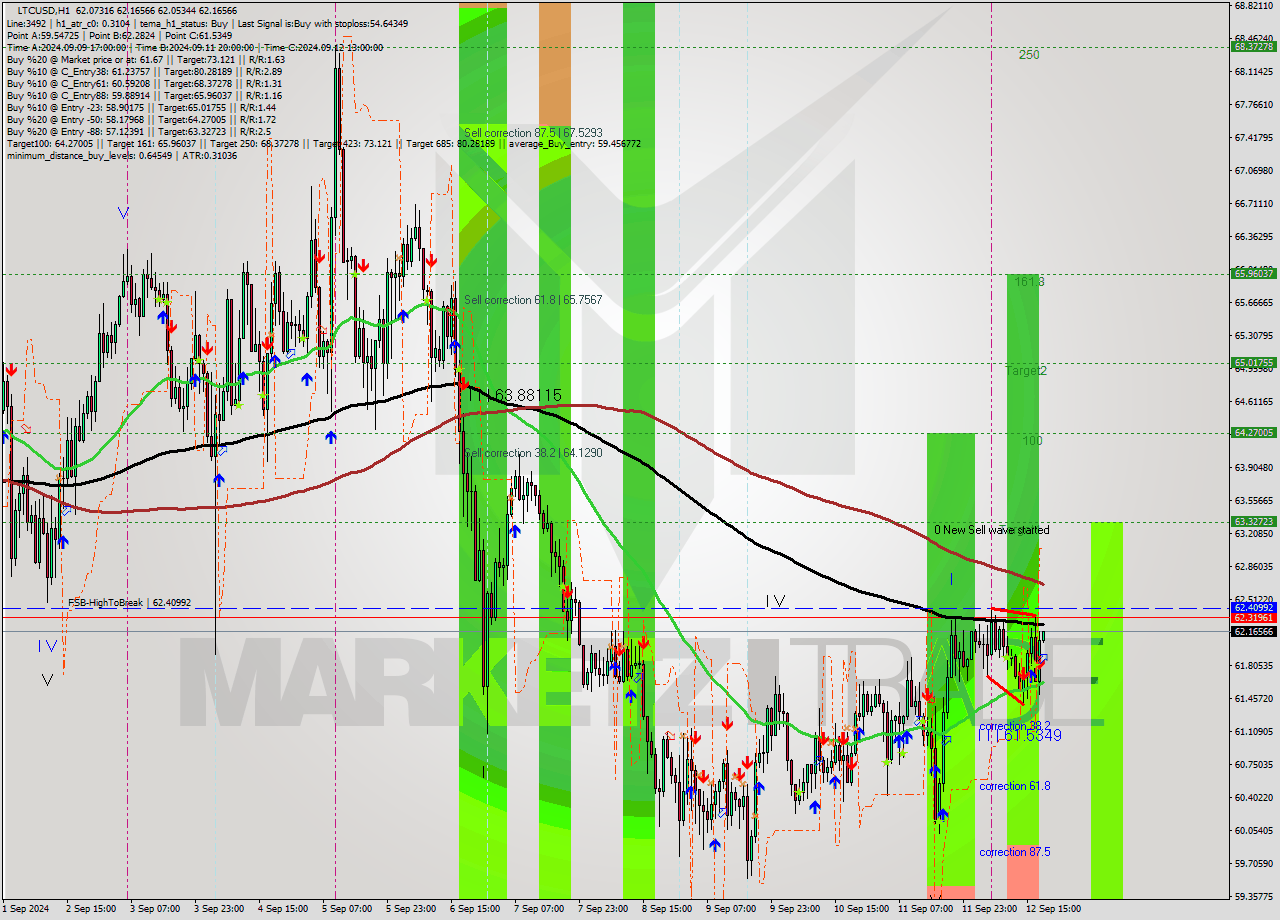This screenshot has height=920, width=1280.
Task: Select the blue 'correction 61.8' label
Action: coord(1014,786)
